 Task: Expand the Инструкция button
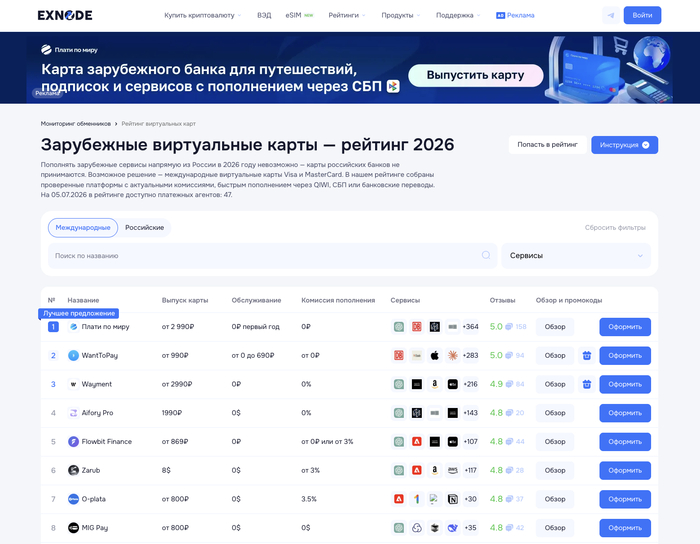624,145
